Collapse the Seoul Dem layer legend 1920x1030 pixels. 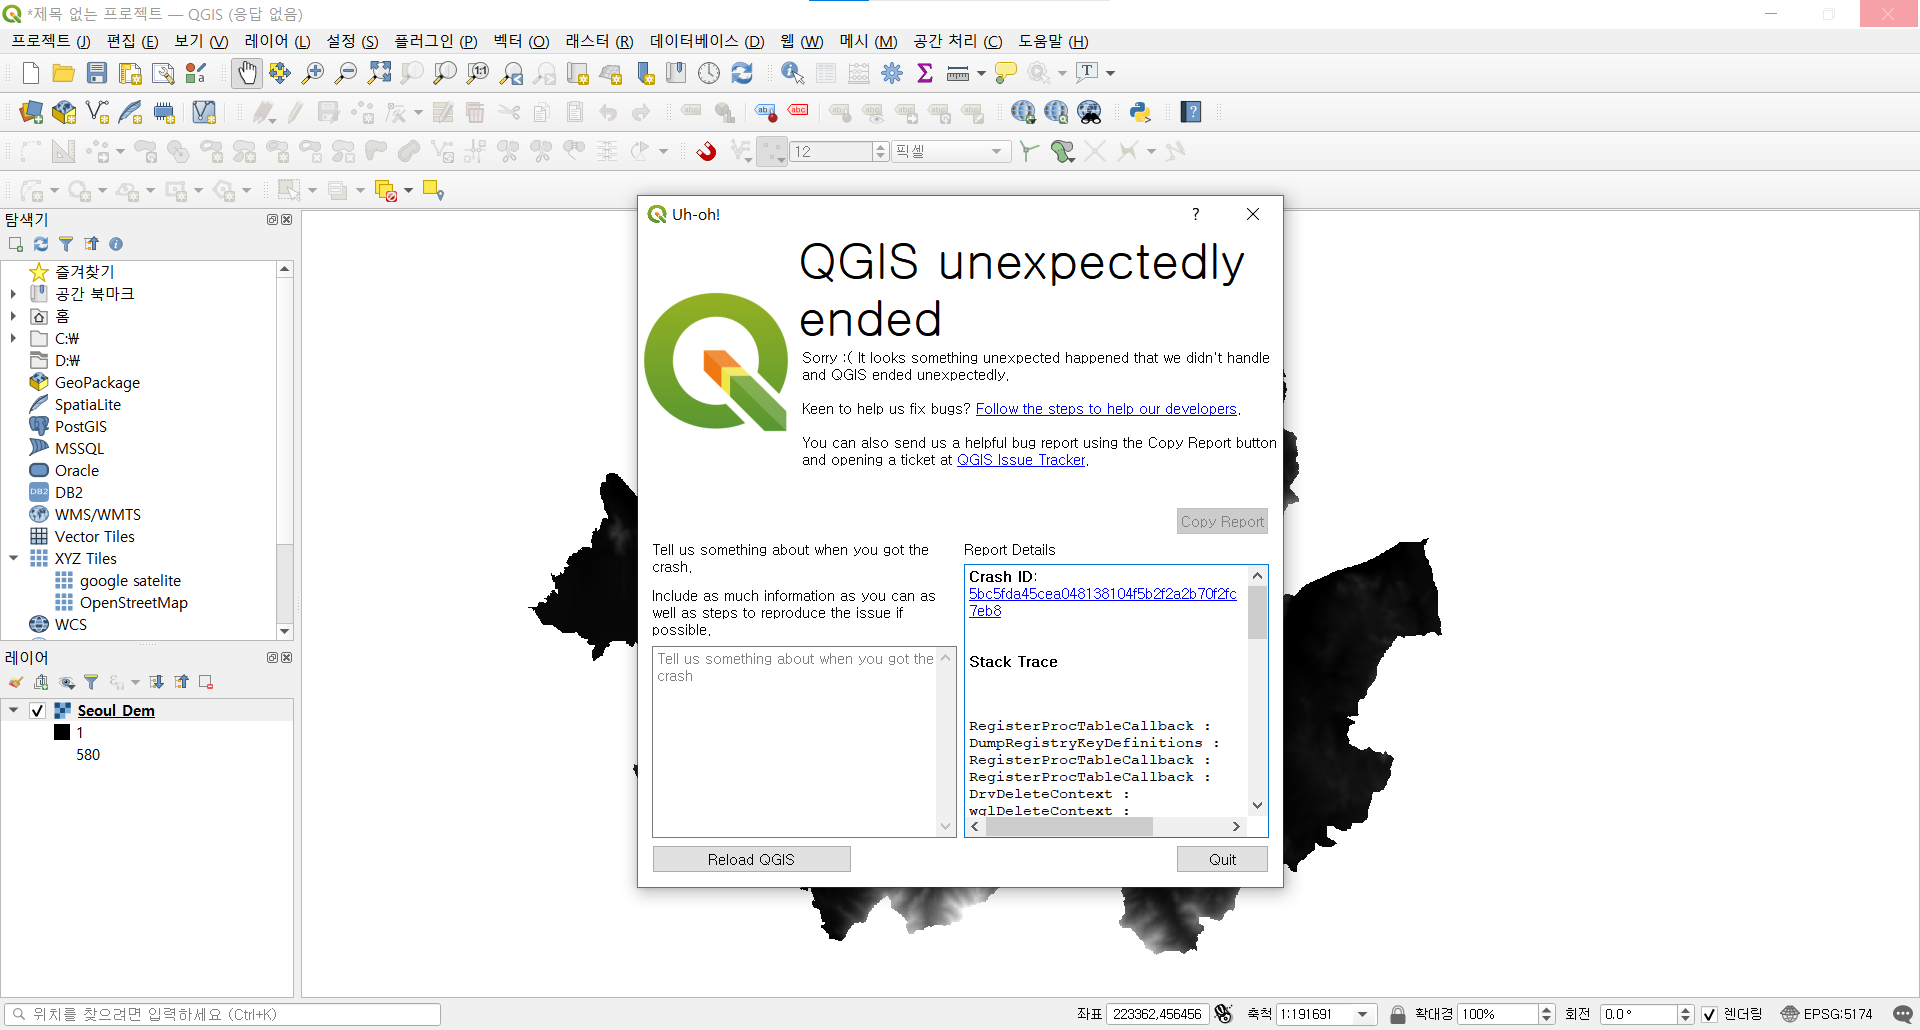[x=14, y=710]
